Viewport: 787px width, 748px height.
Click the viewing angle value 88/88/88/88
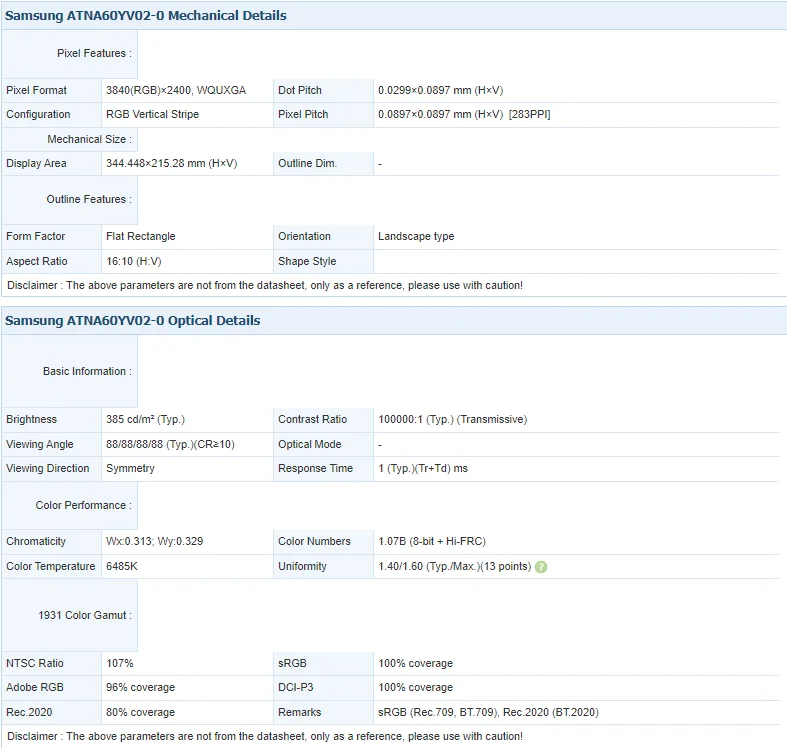[x=170, y=444]
